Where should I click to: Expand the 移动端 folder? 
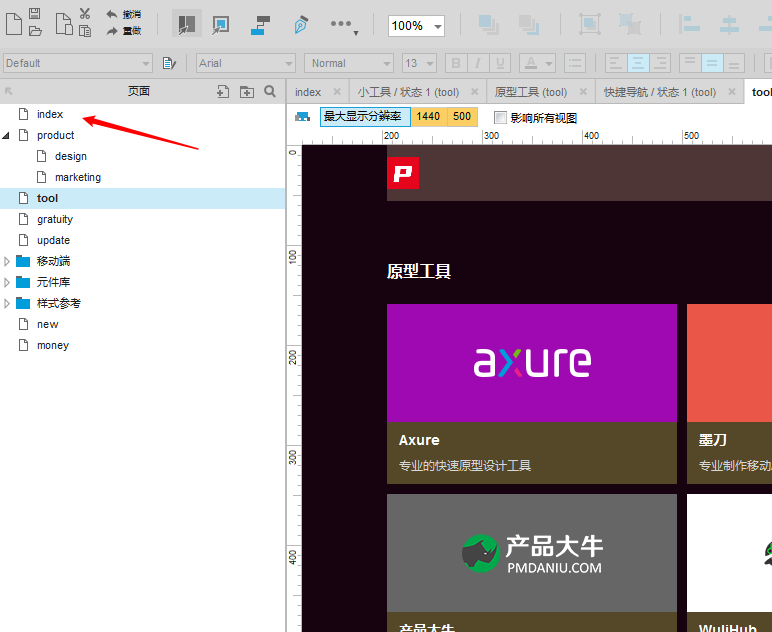click(x=6, y=261)
